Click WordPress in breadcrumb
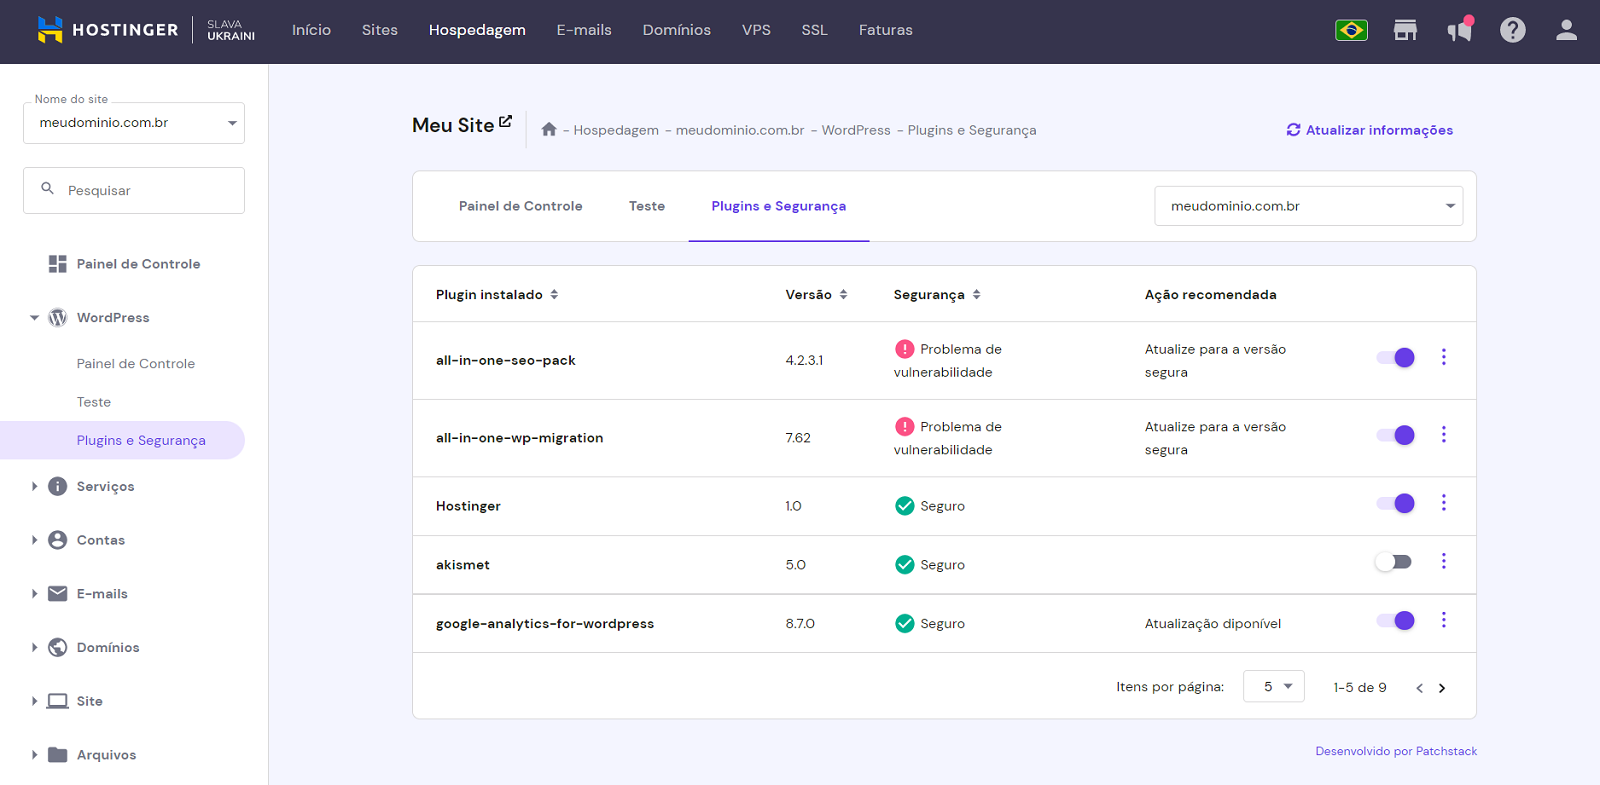Image resolution: width=1600 pixels, height=785 pixels. tap(856, 130)
